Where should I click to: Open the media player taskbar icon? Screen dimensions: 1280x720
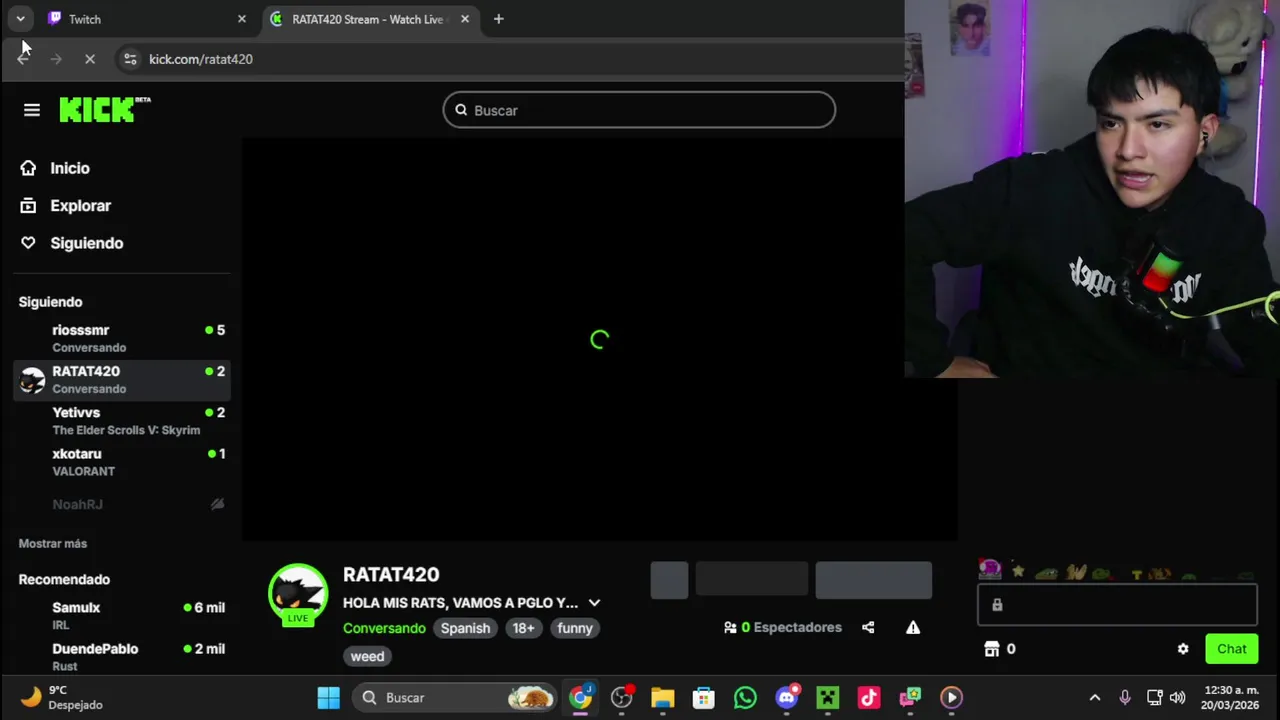pyautogui.click(x=951, y=697)
